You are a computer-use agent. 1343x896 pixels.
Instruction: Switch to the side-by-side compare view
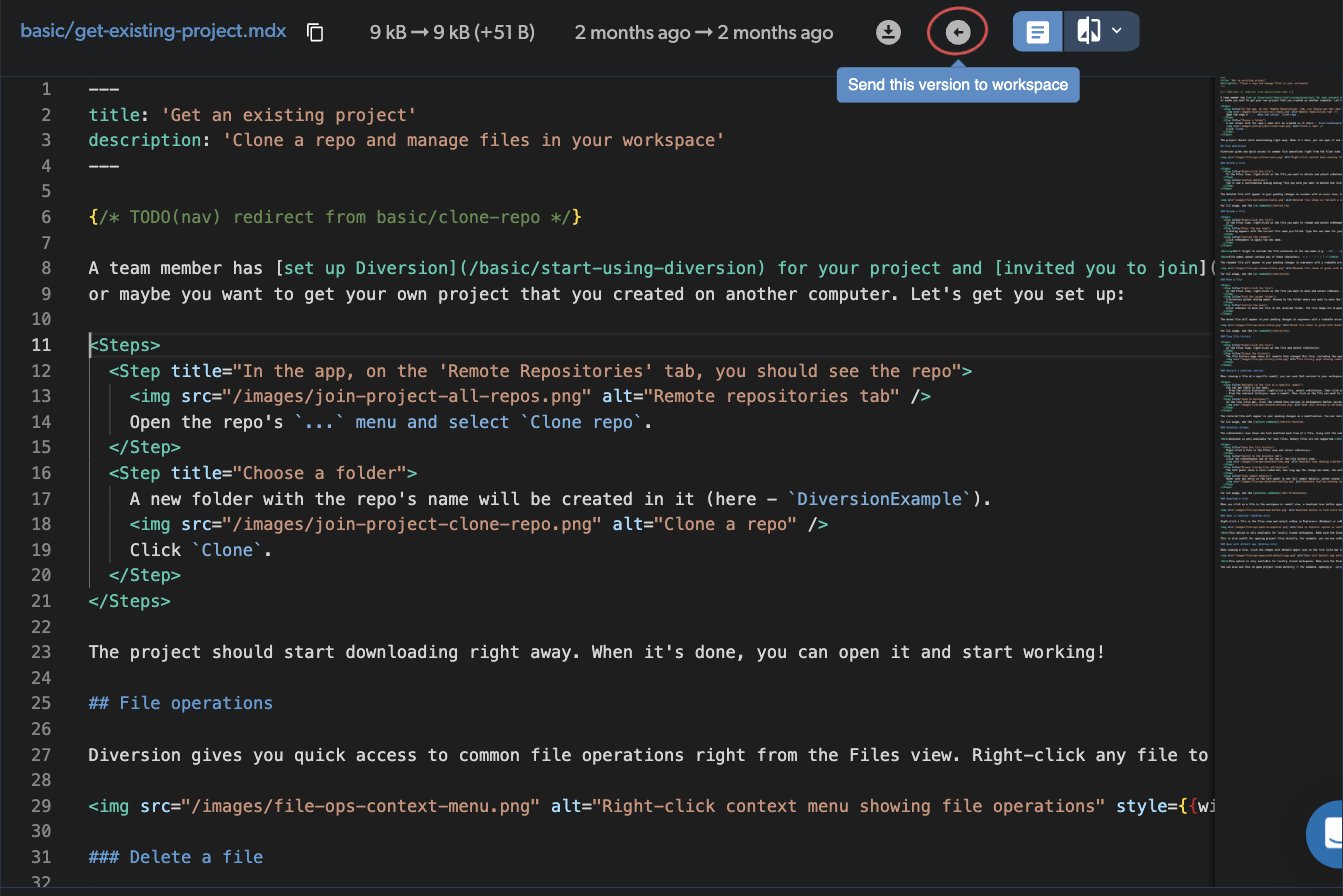1088,32
